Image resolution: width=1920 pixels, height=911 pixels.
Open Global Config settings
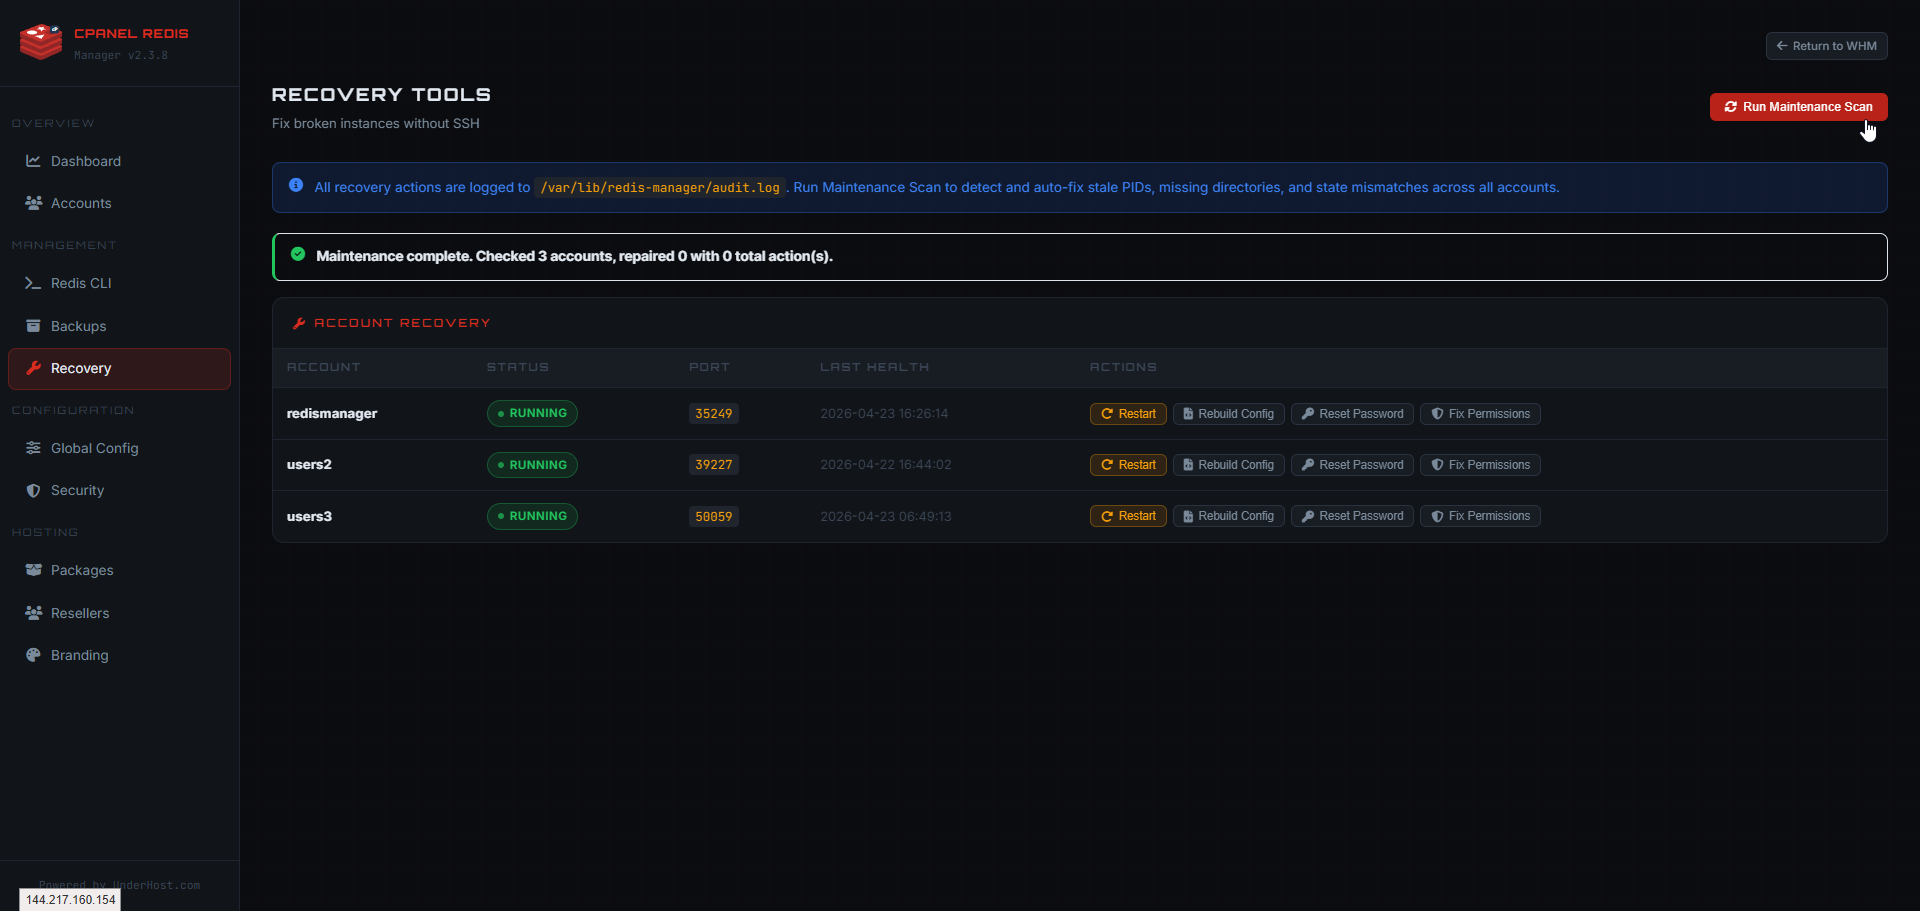[94, 448]
